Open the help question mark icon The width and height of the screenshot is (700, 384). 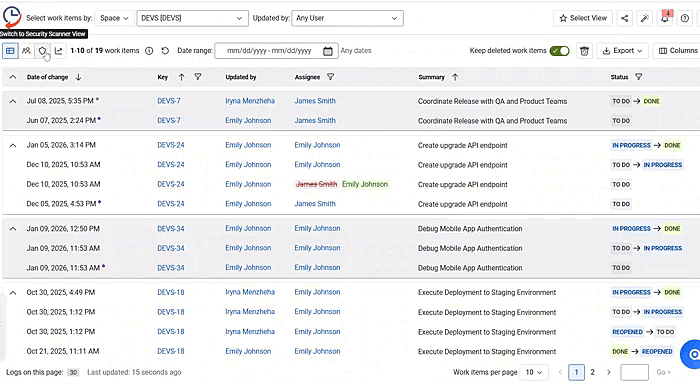(685, 18)
